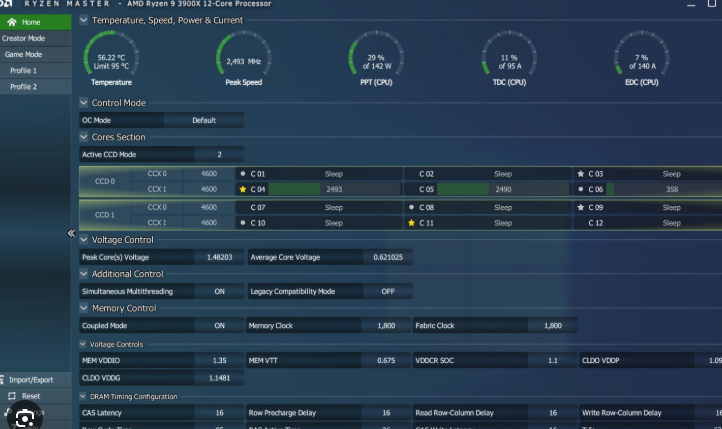Click Write Row-Column Delay field
Image resolution: width=722 pixels, height=429 pixels.
(x=651, y=413)
